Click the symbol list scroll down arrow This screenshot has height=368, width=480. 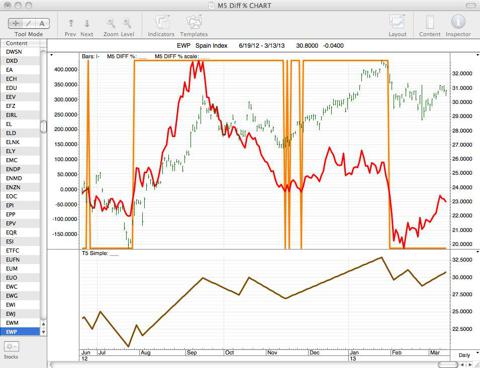[x=43, y=332]
